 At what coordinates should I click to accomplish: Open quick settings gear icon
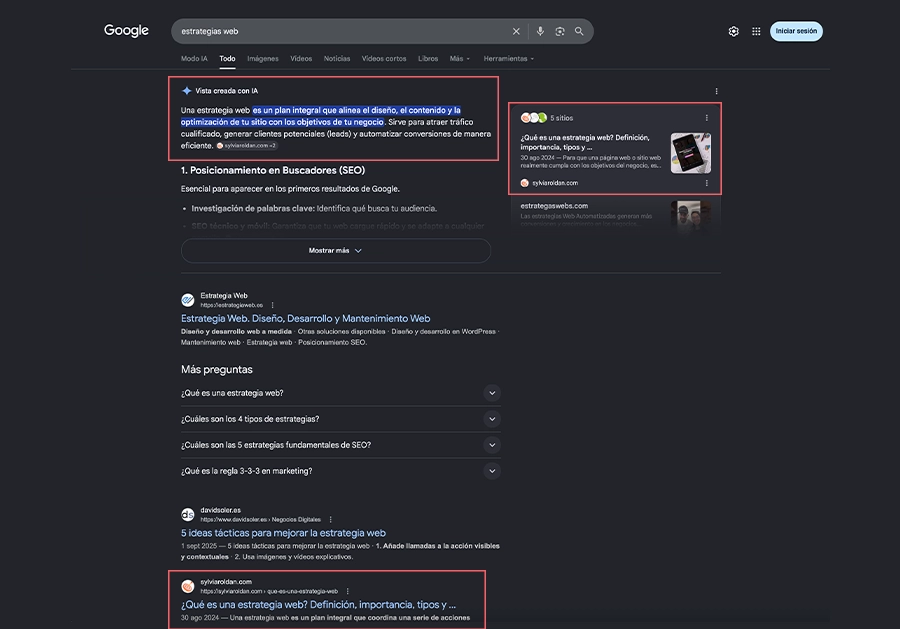[x=734, y=32]
